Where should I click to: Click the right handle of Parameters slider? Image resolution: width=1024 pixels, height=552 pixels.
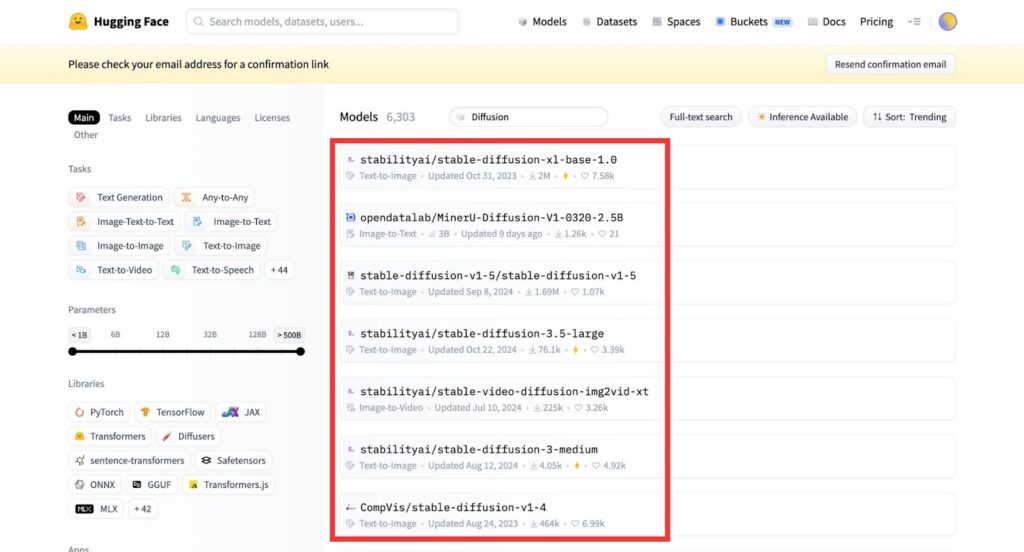pyautogui.click(x=300, y=351)
